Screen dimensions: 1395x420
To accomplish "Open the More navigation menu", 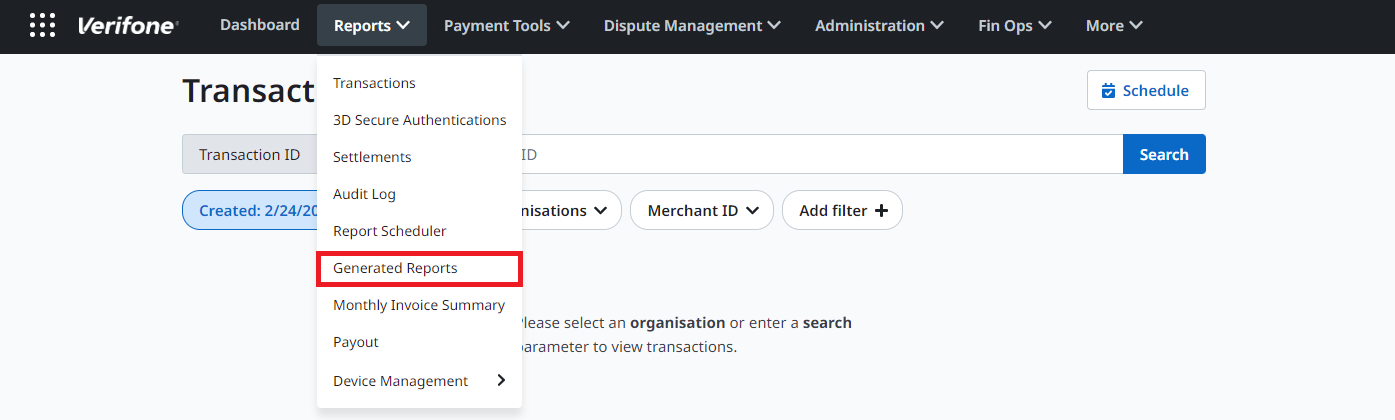I will pos(1114,25).
